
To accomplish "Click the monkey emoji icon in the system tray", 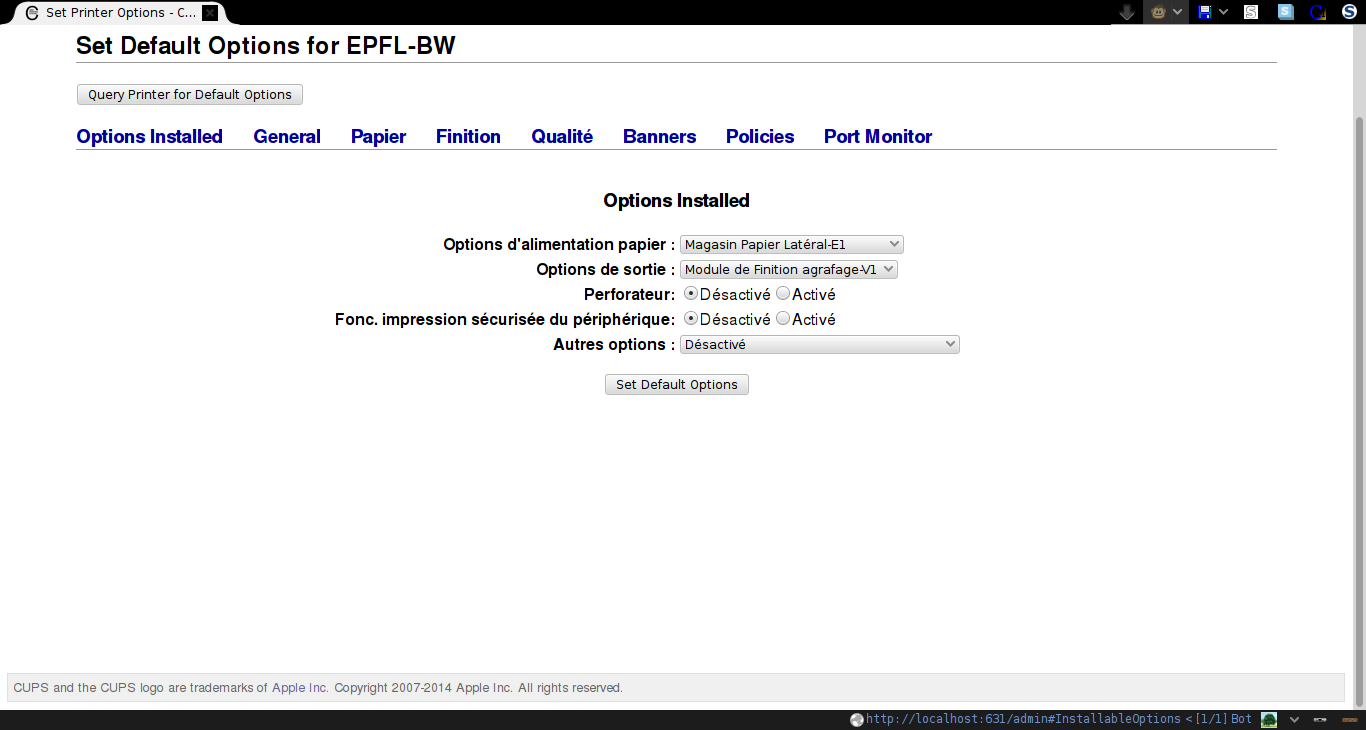I will pyautogui.click(x=1158, y=12).
